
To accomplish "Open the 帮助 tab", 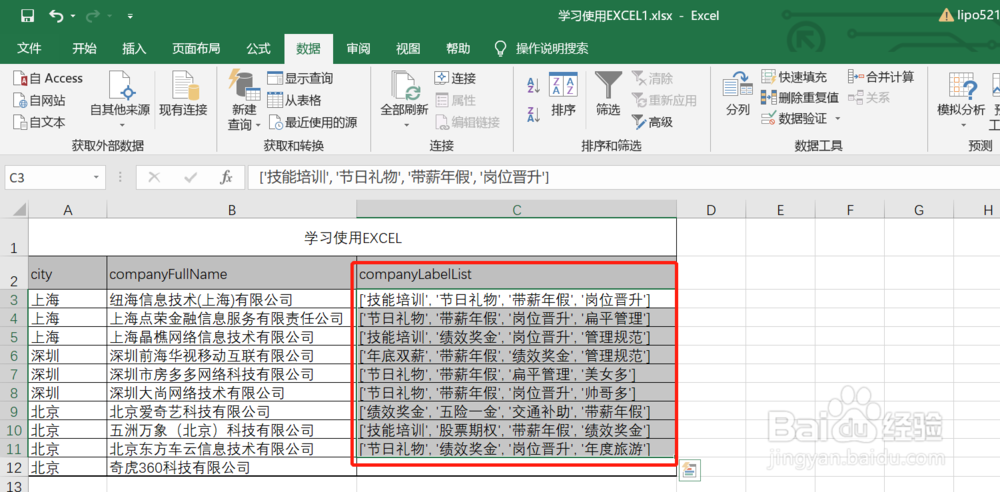I will 458,48.
